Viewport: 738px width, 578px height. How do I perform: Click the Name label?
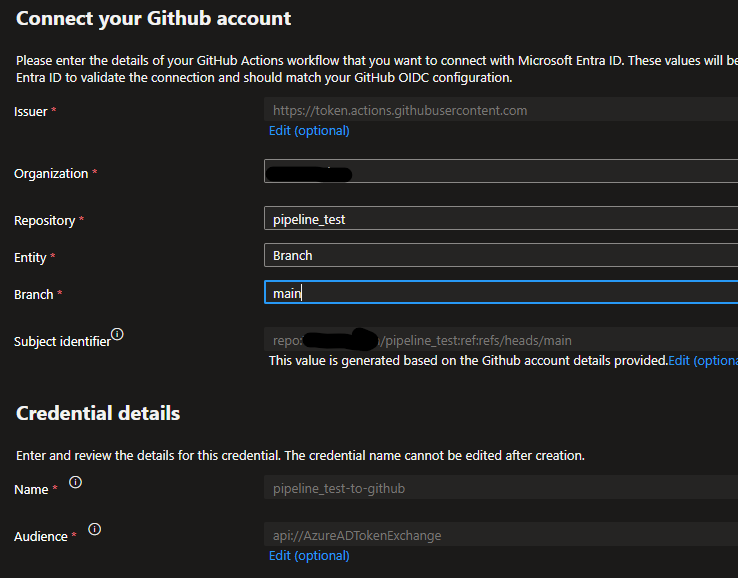[31, 490]
